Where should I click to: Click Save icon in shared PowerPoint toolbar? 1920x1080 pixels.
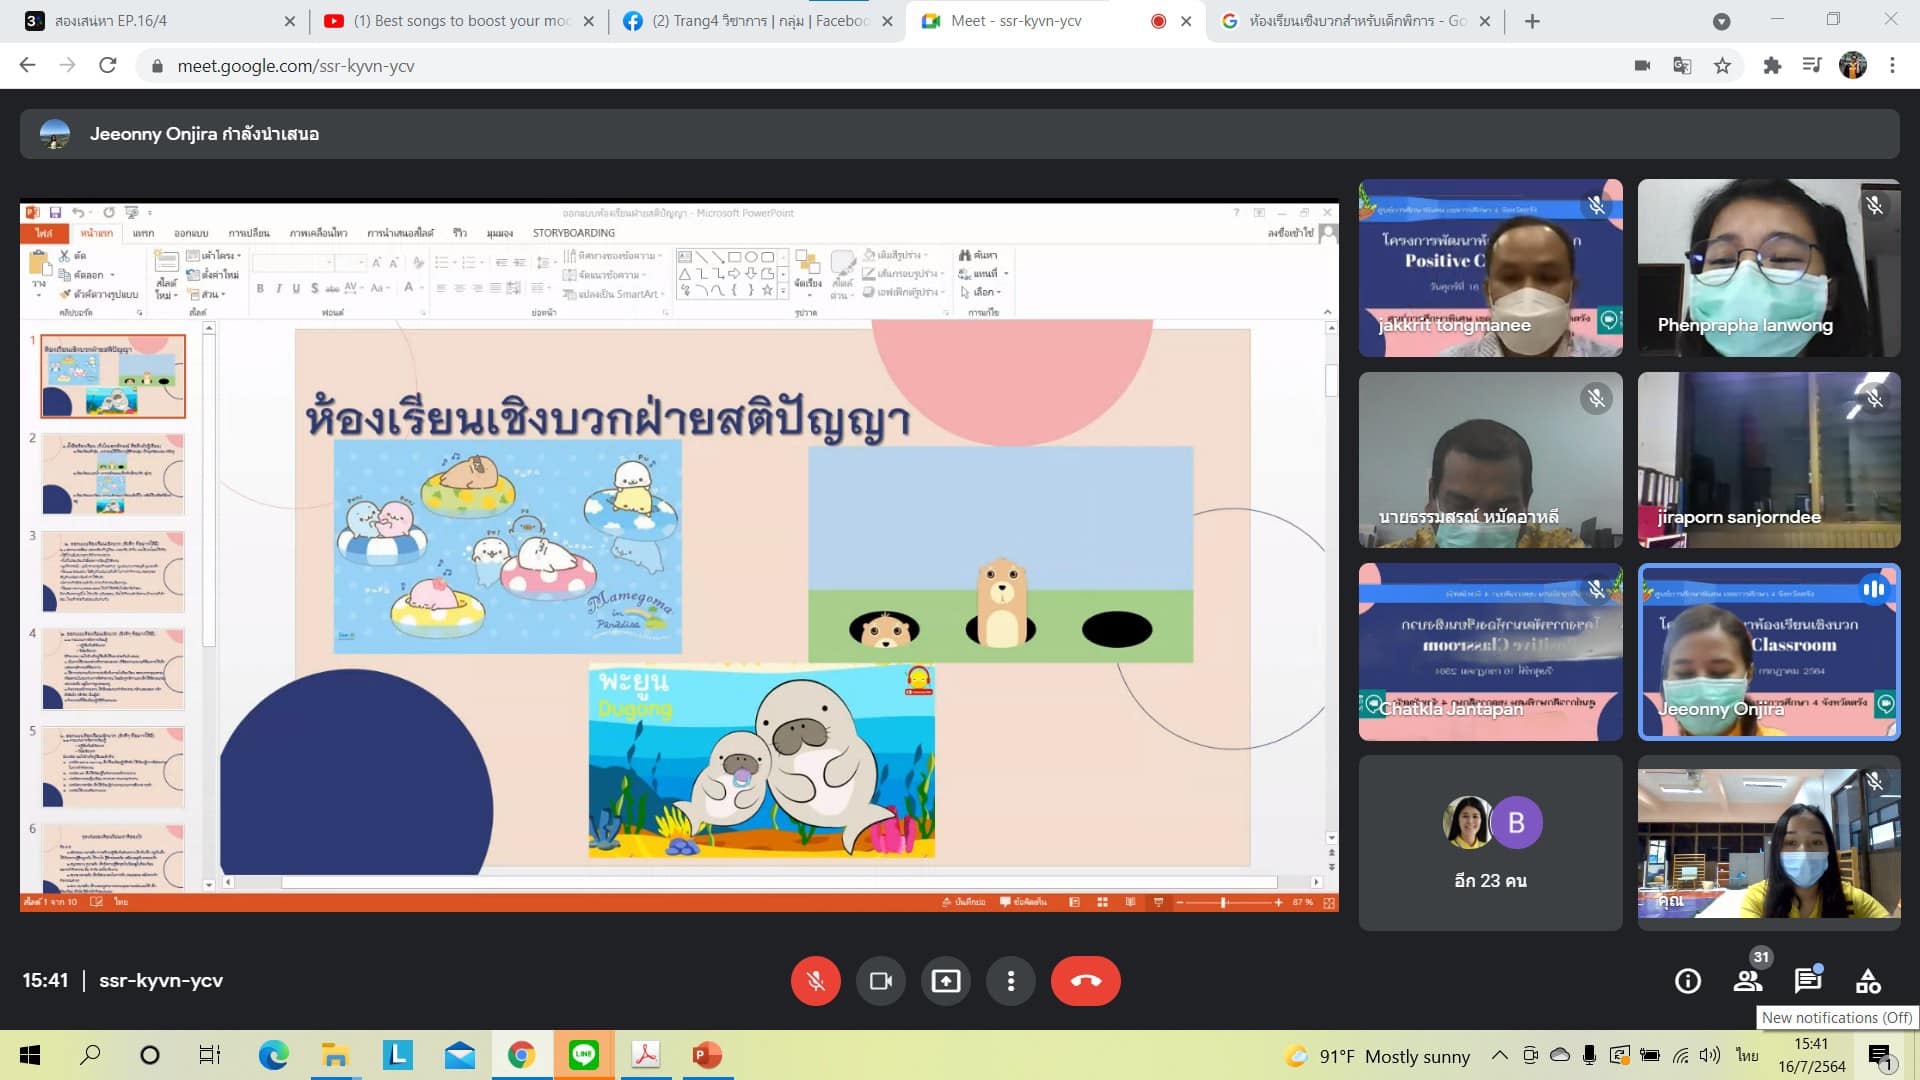55,213
